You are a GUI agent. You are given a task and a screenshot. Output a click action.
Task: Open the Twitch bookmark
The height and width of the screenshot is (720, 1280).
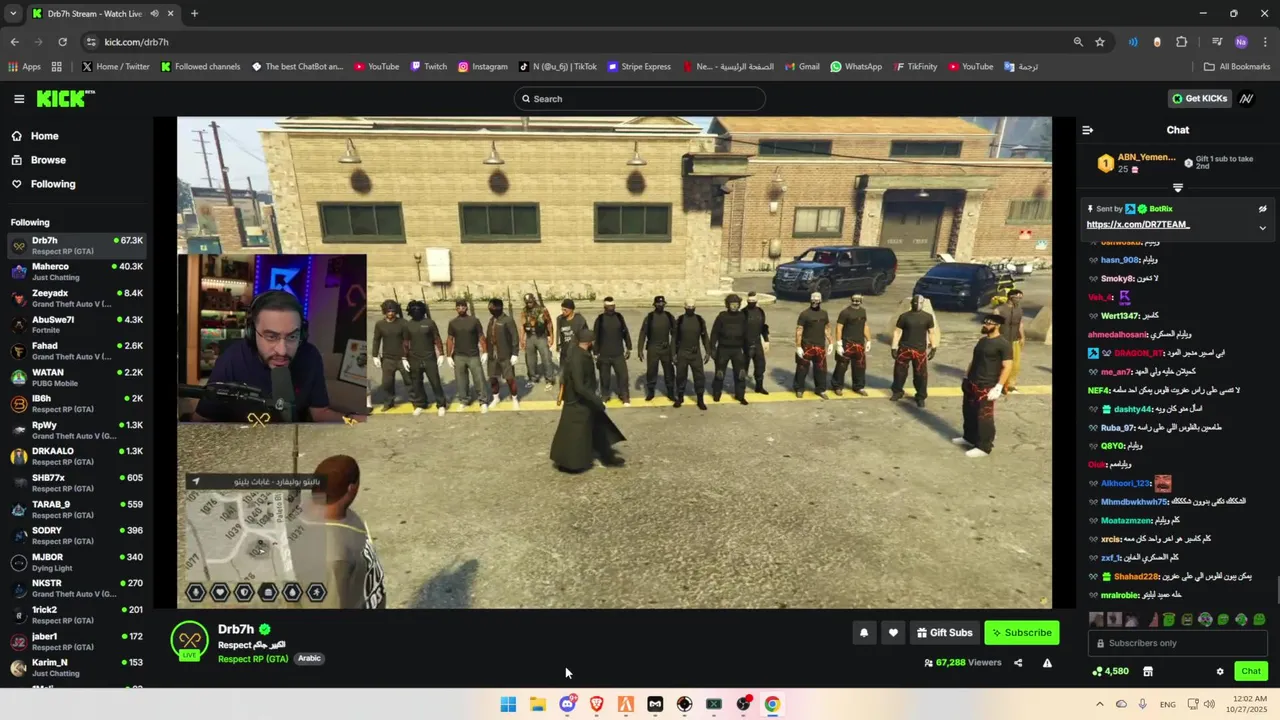428,67
